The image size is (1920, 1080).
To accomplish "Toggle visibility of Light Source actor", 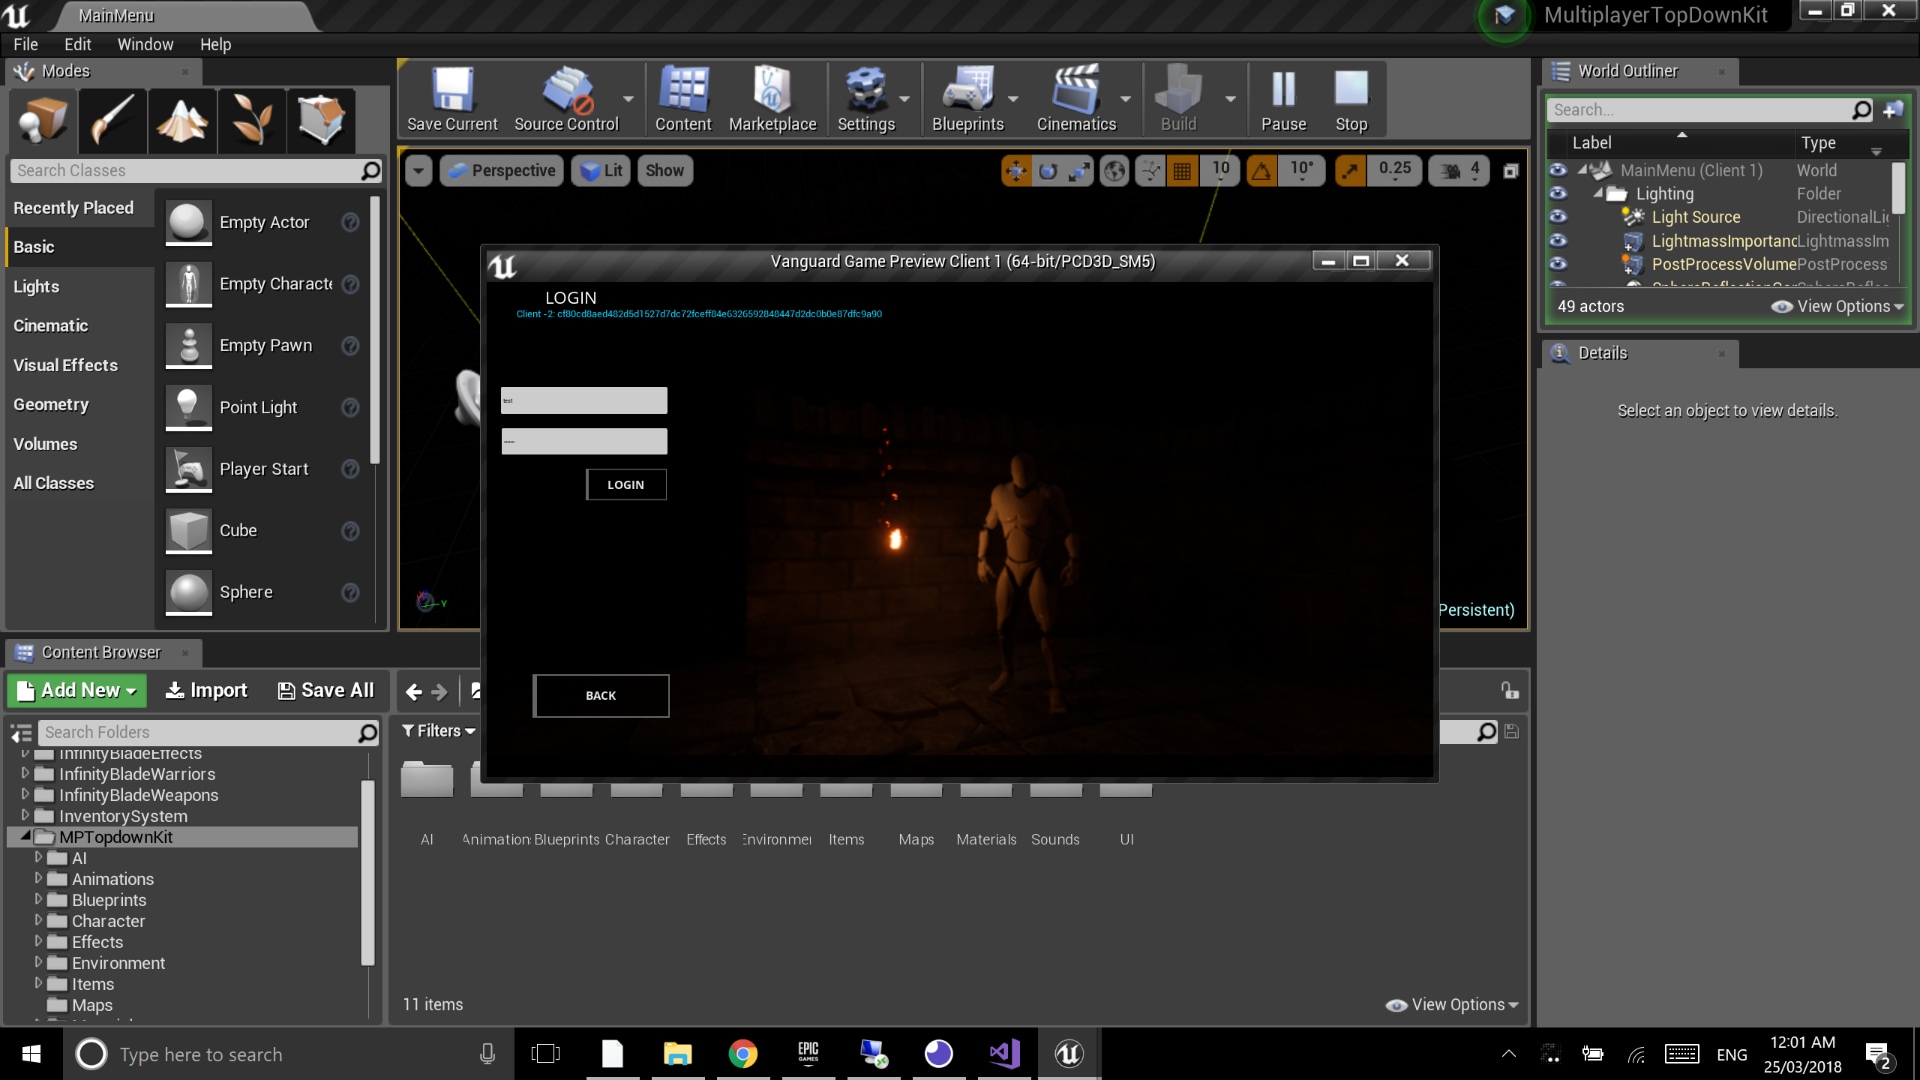I will click(x=1558, y=217).
